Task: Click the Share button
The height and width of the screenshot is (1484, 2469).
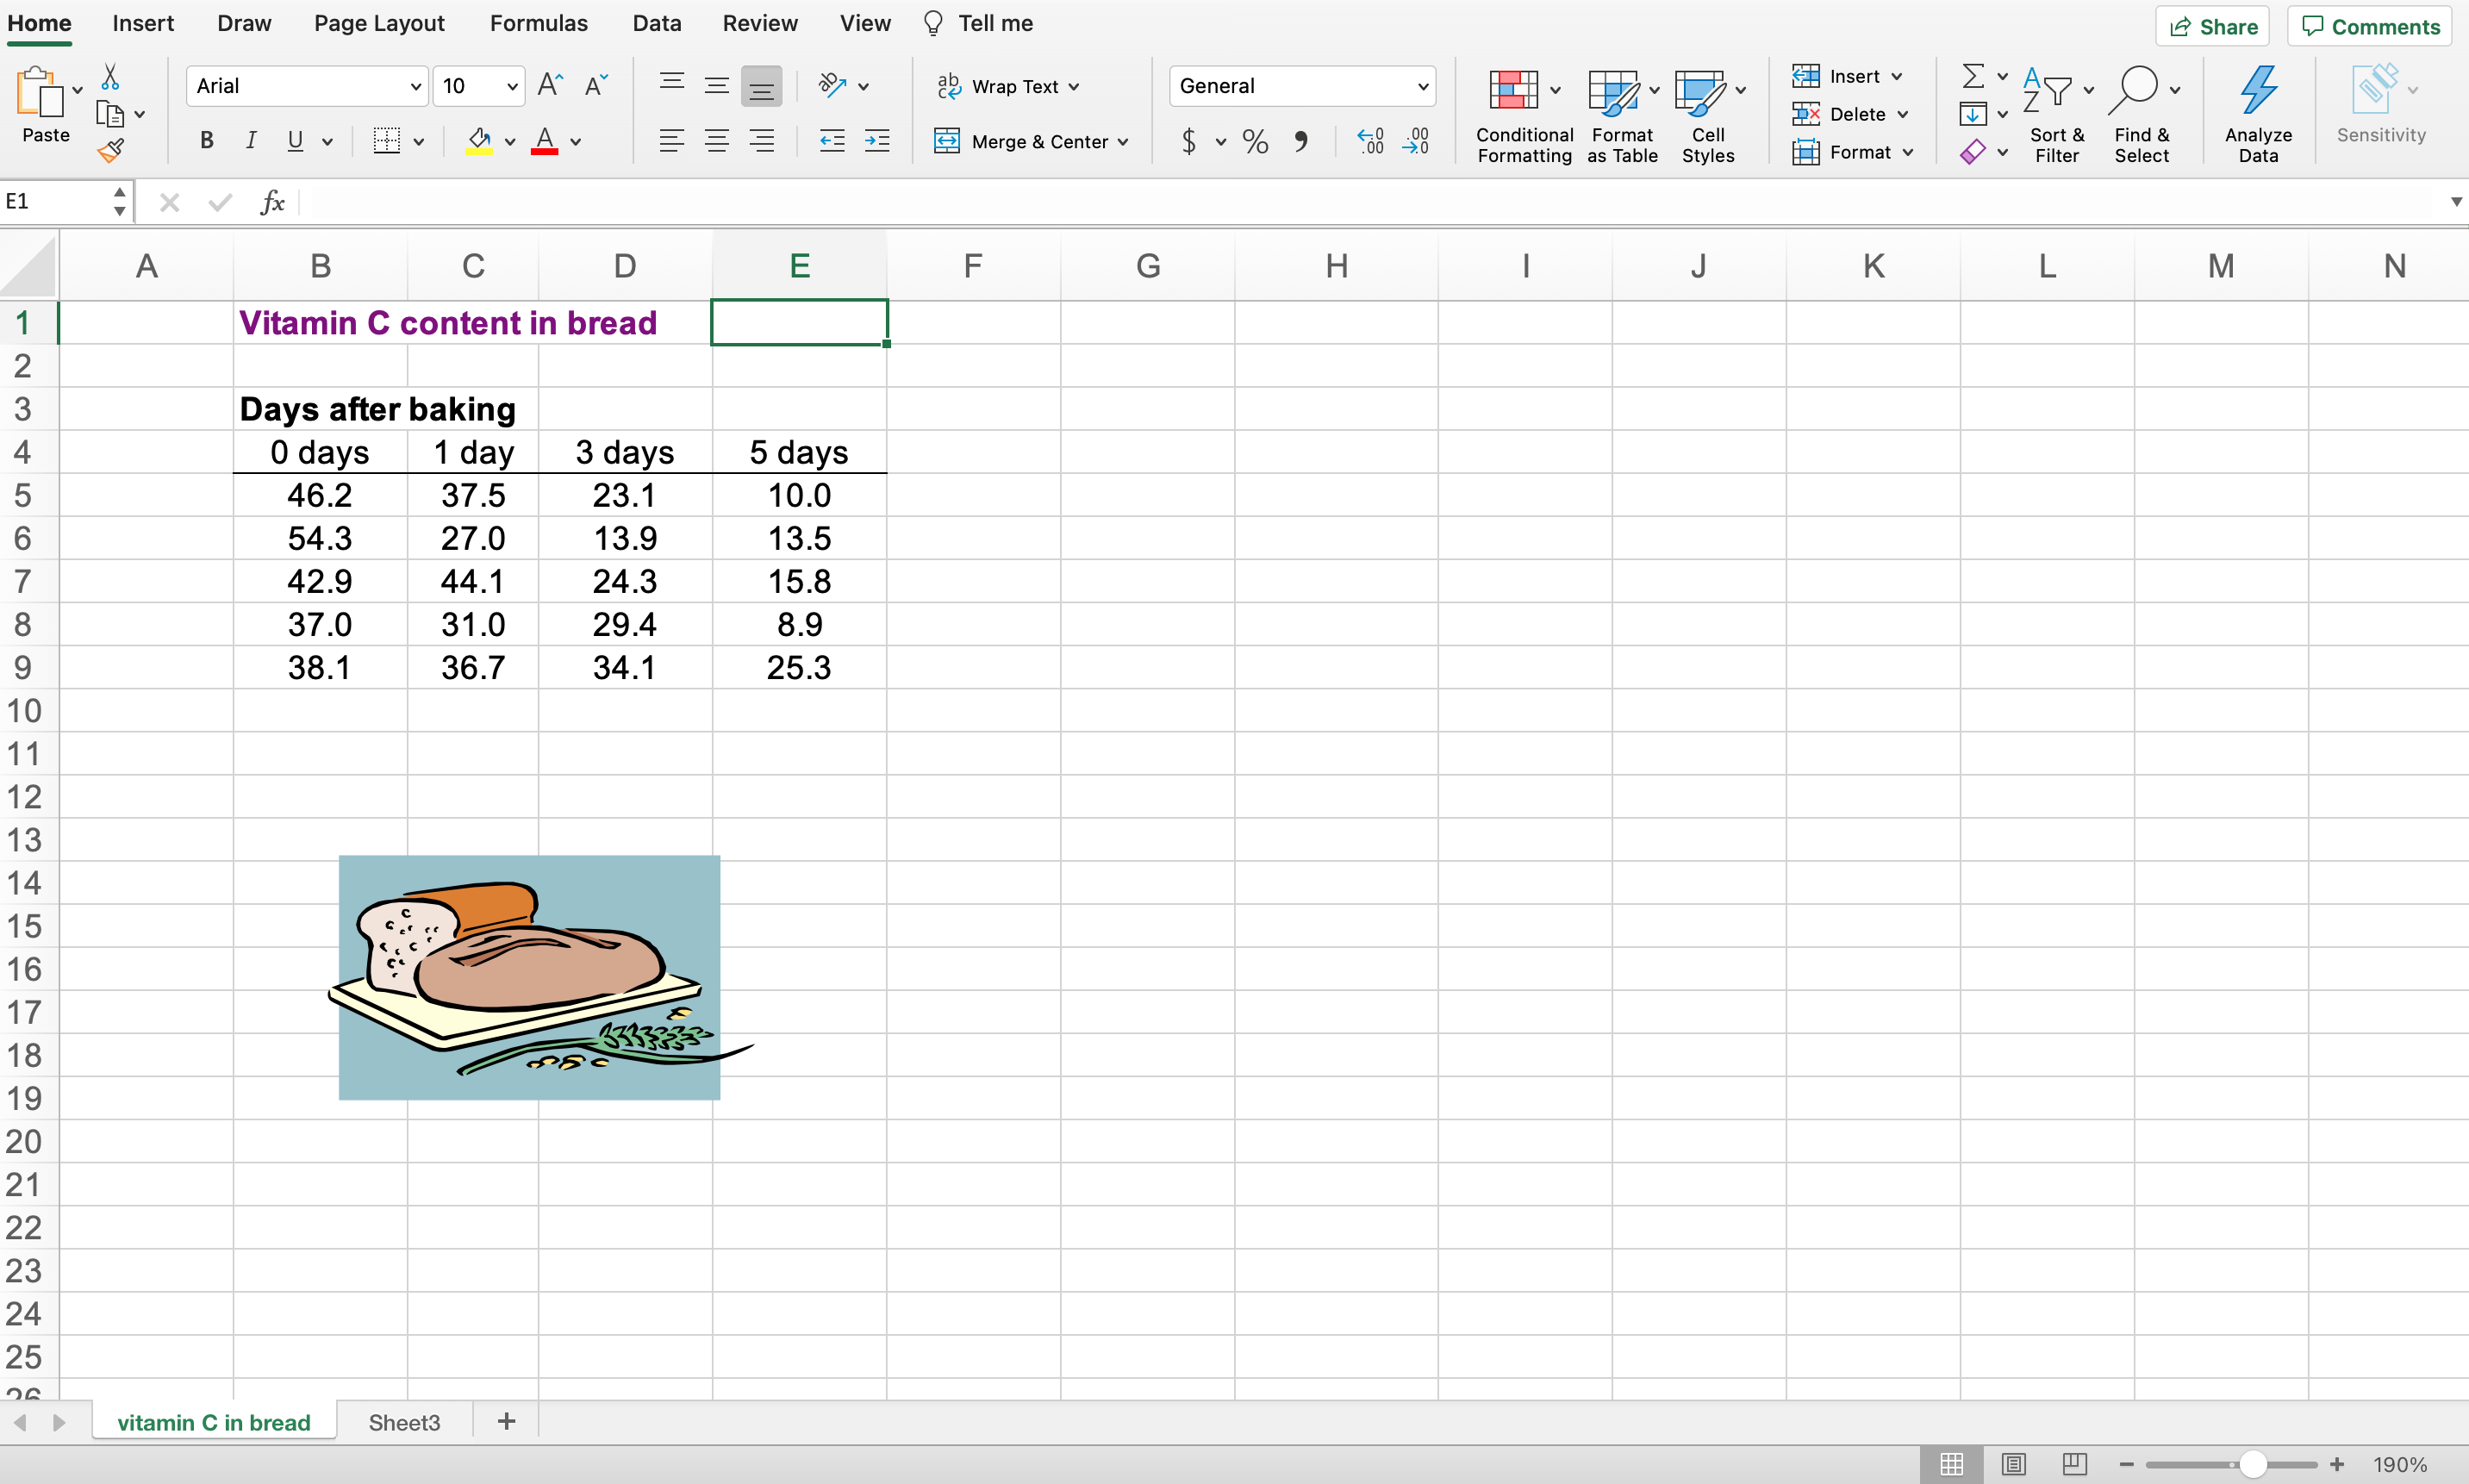Action: [x=2212, y=27]
